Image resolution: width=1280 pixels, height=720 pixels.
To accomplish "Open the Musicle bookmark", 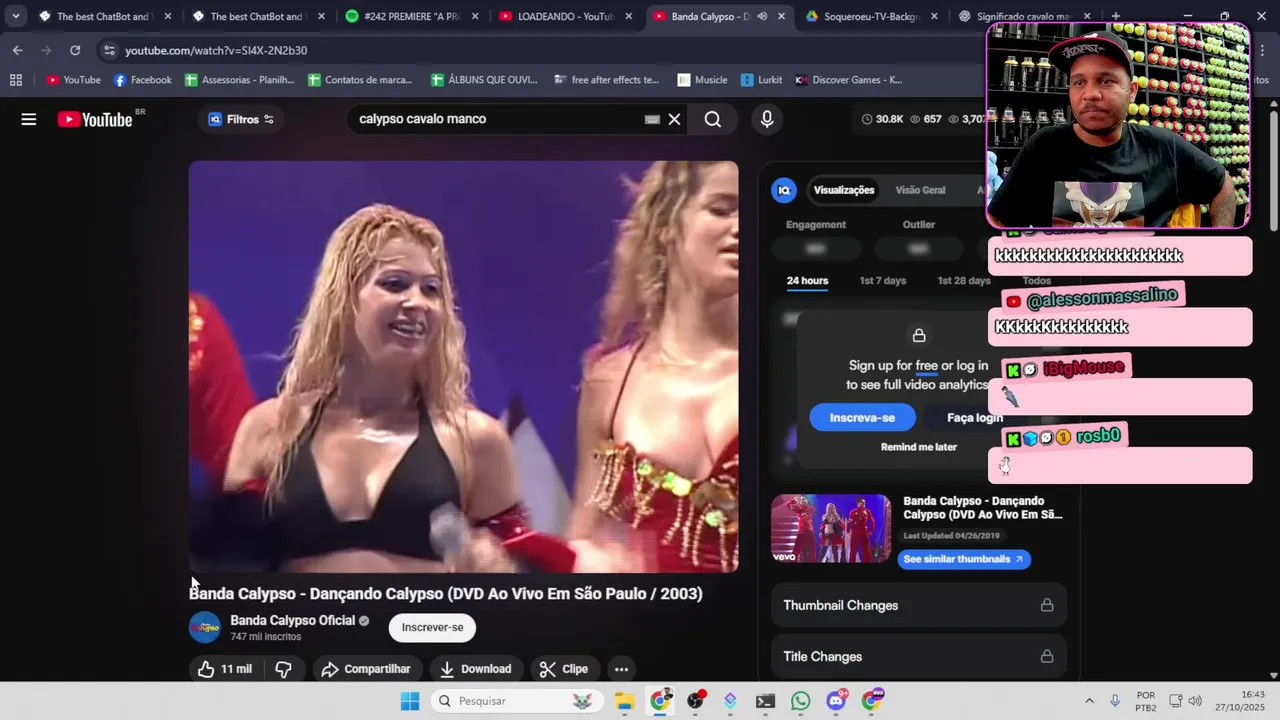I will click(702, 80).
